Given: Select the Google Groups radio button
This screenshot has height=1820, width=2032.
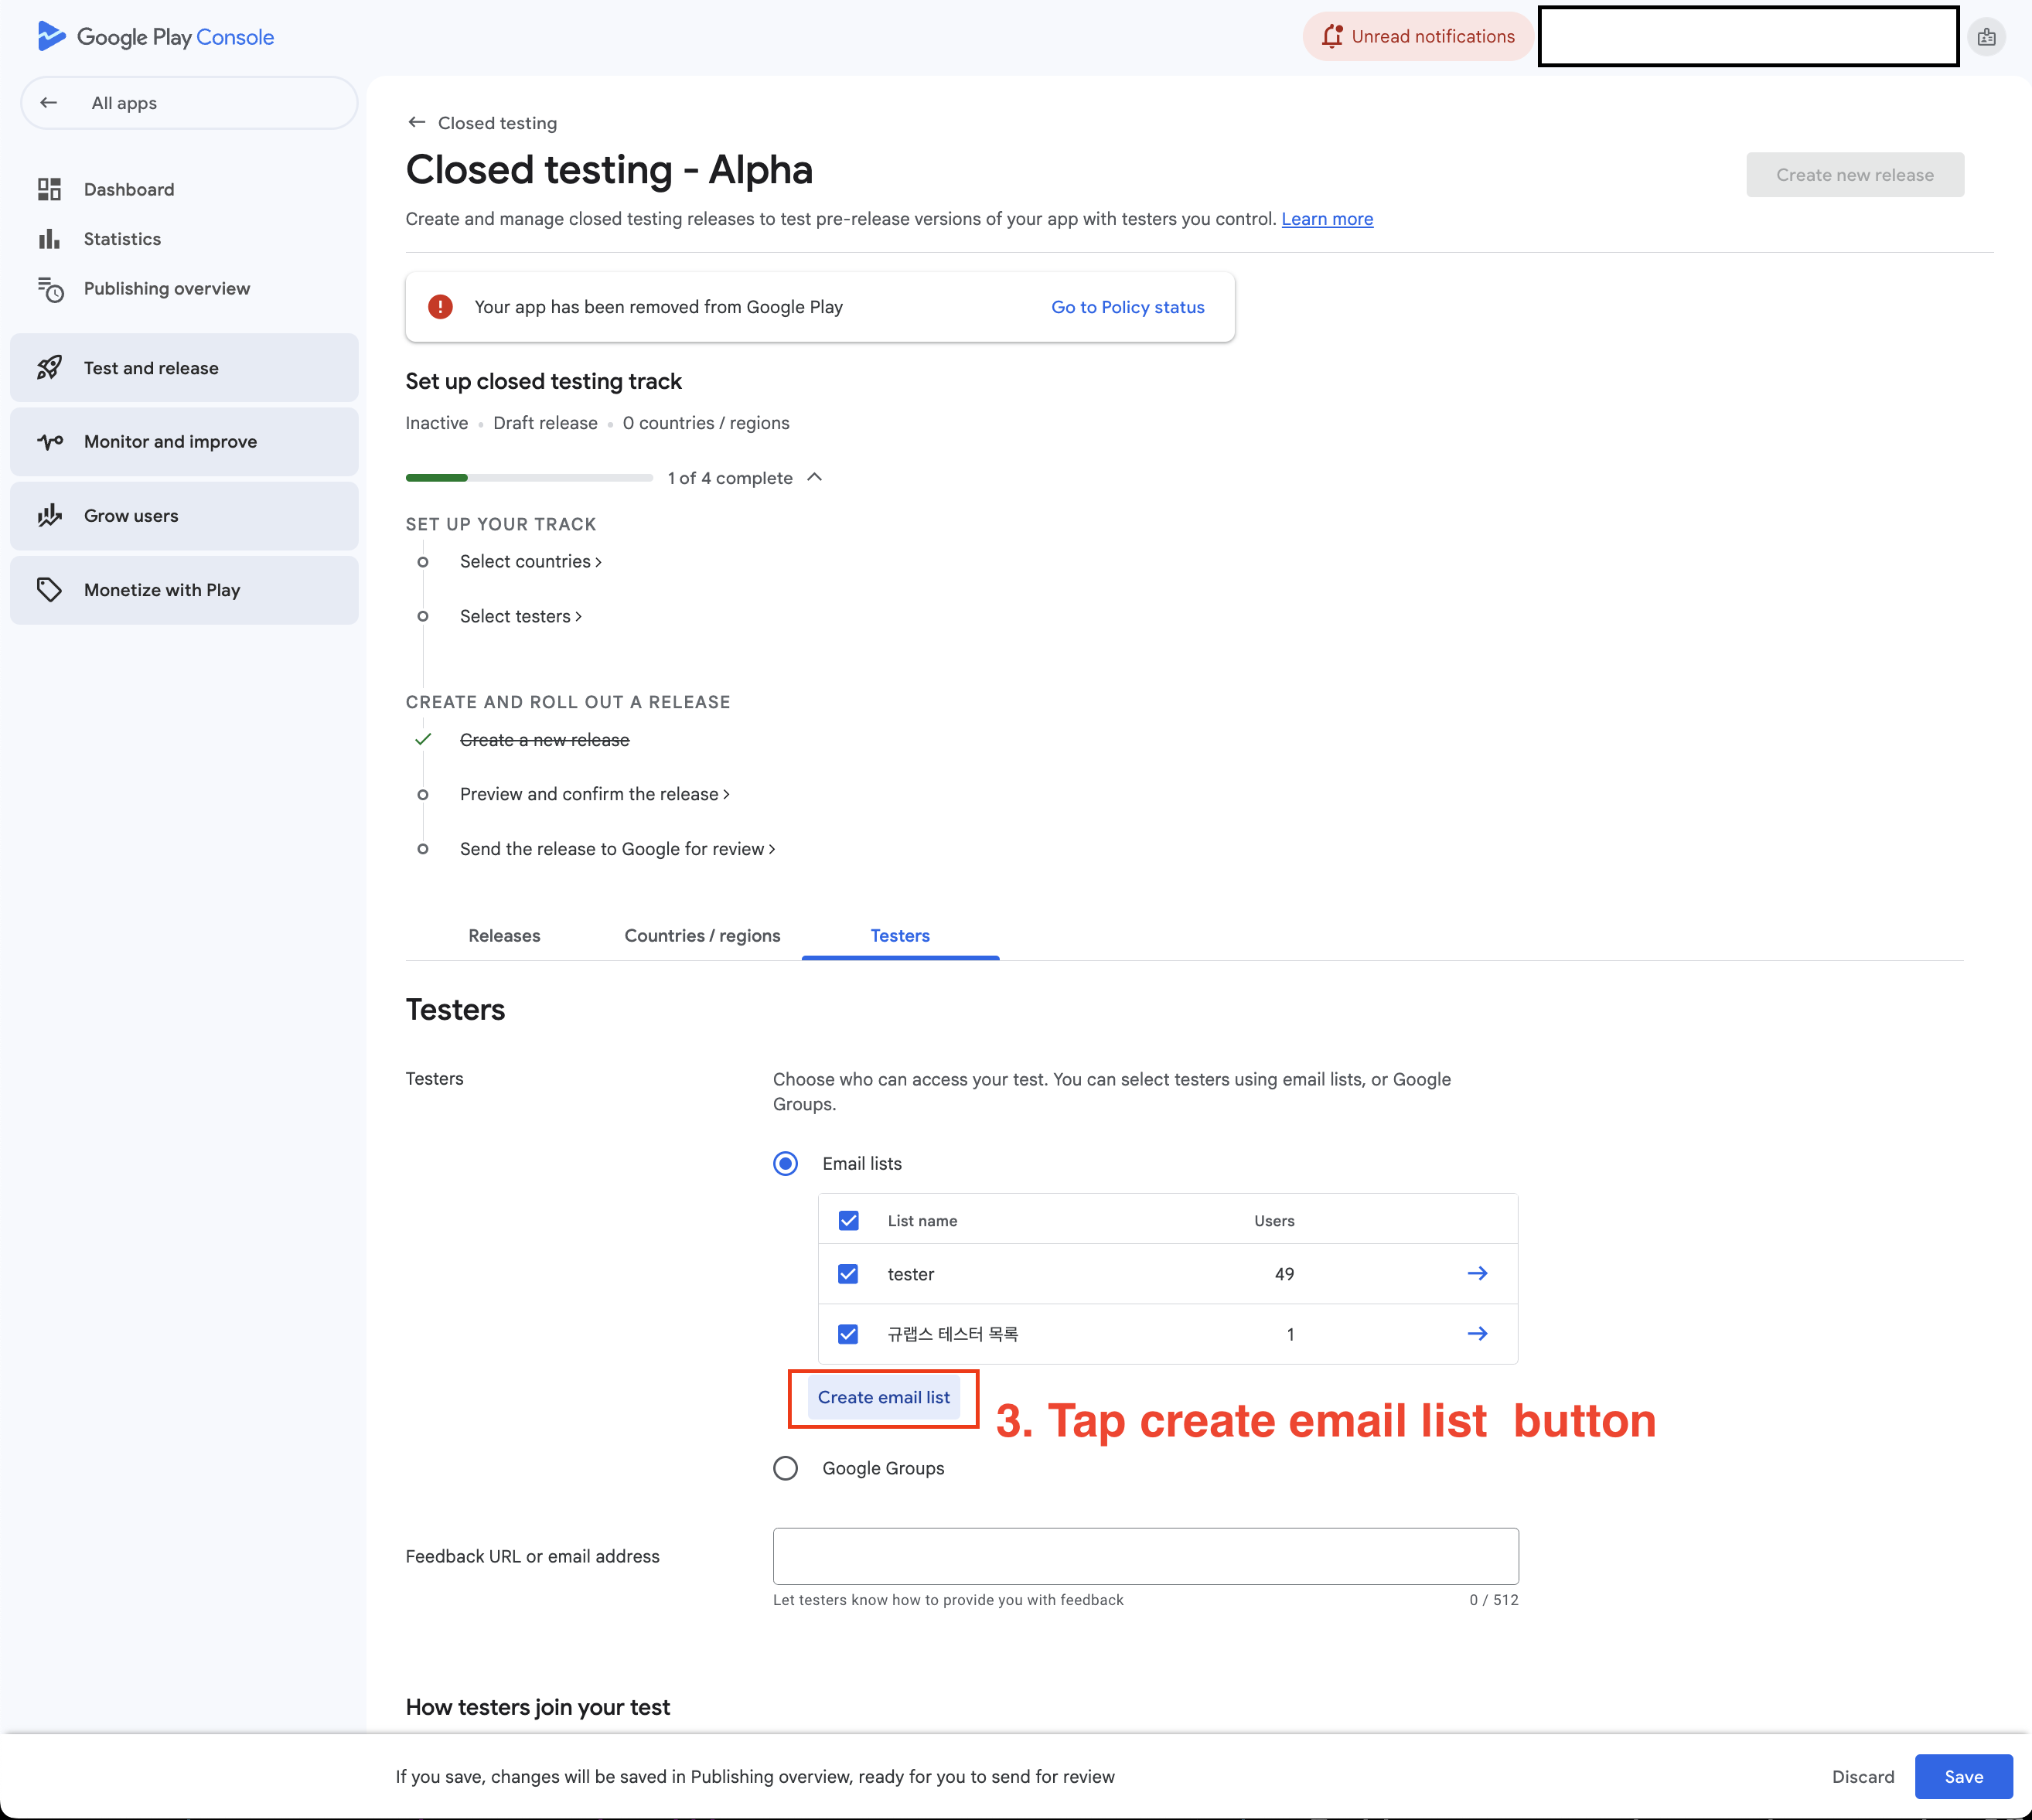Looking at the screenshot, I should click(x=786, y=1467).
